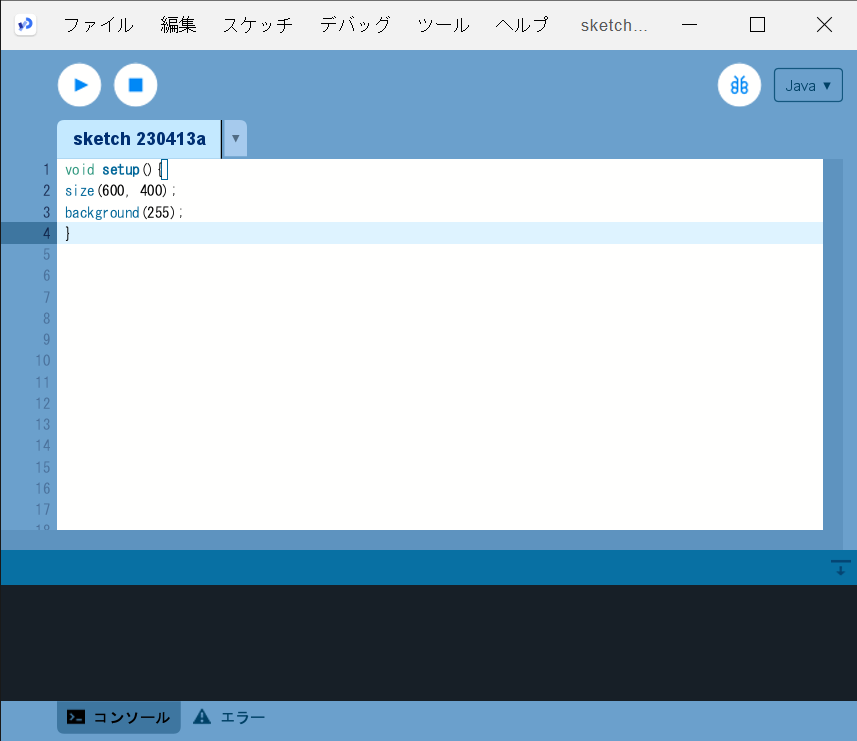Open the ファイル menu
Viewport: 857px width, 741px height.
click(x=98, y=25)
